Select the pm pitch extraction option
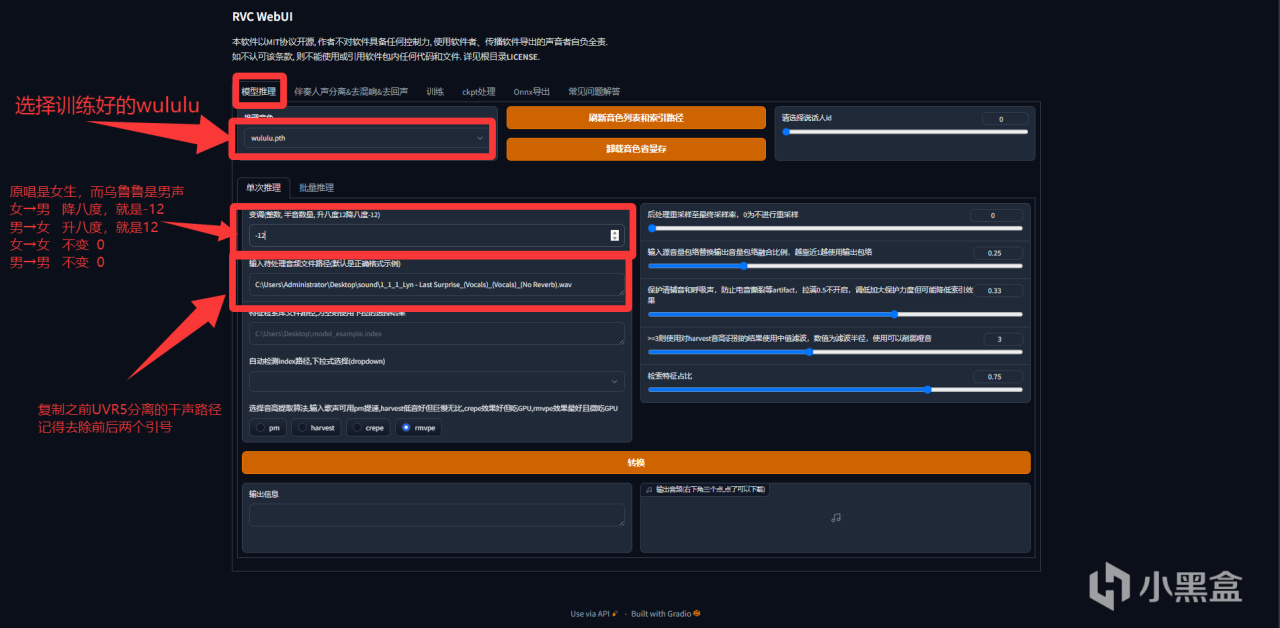The image size is (1280, 628). pyautogui.click(x=267, y=427)
